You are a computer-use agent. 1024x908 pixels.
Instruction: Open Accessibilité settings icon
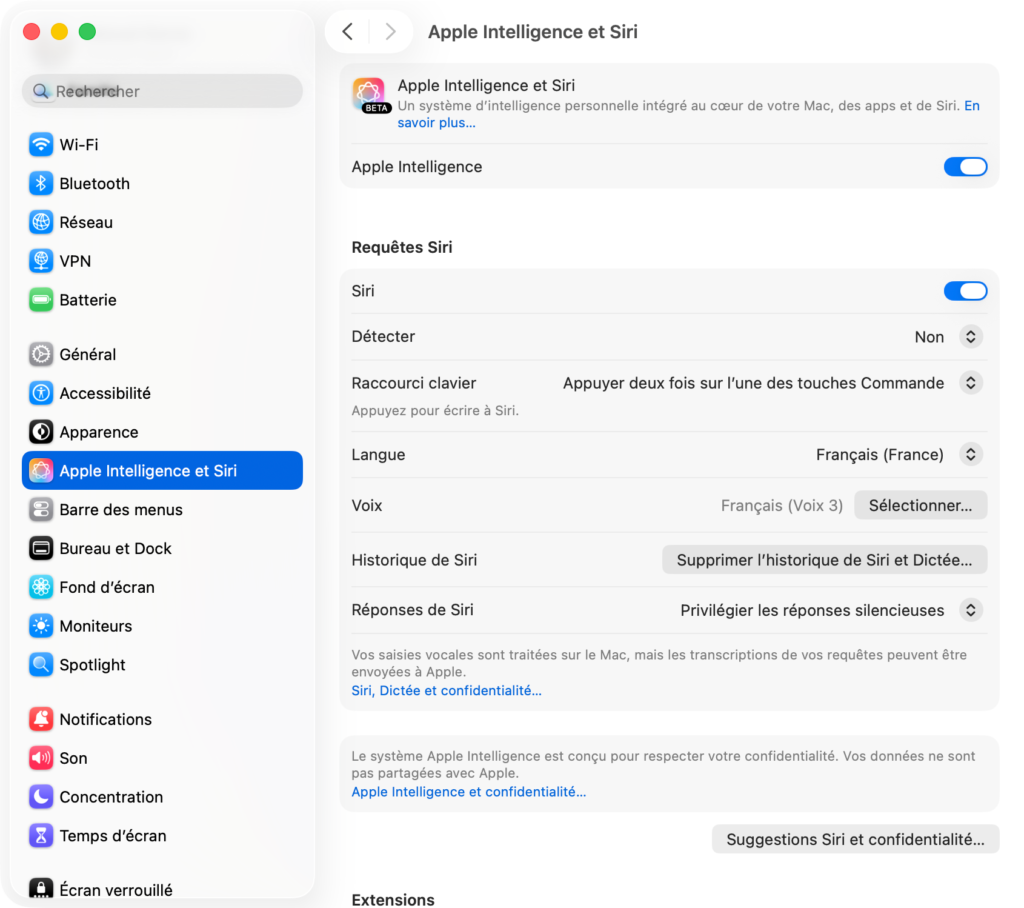pyautogui.click(x=41, y=393)
